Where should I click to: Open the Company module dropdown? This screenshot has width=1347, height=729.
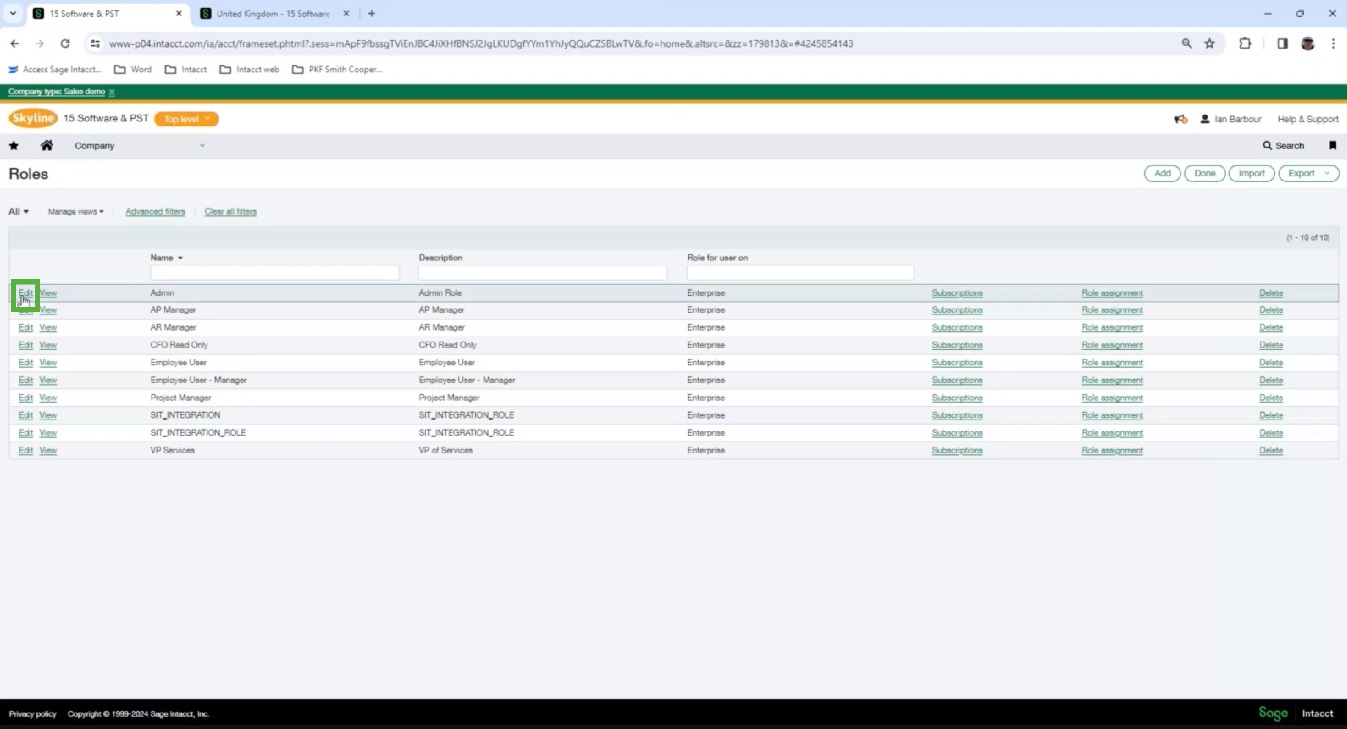pyautogui.click(x=140, y=146)
